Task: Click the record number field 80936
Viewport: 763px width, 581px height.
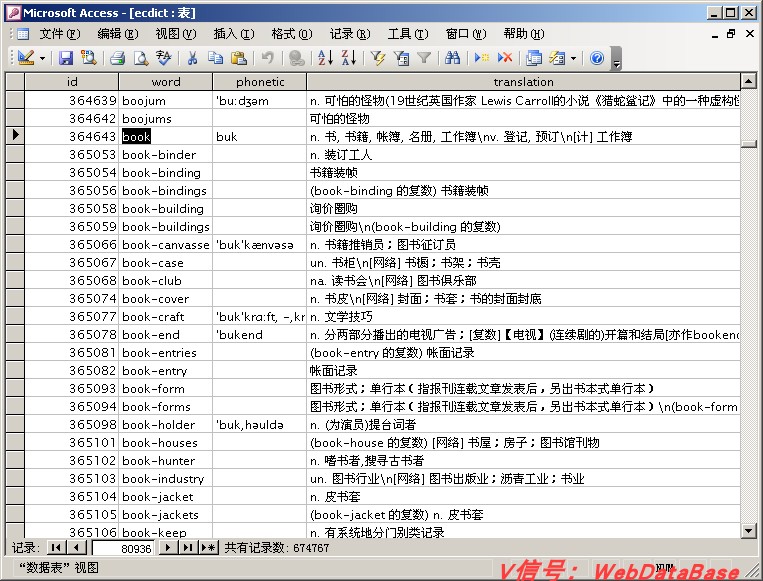Action: click(124, 548)
